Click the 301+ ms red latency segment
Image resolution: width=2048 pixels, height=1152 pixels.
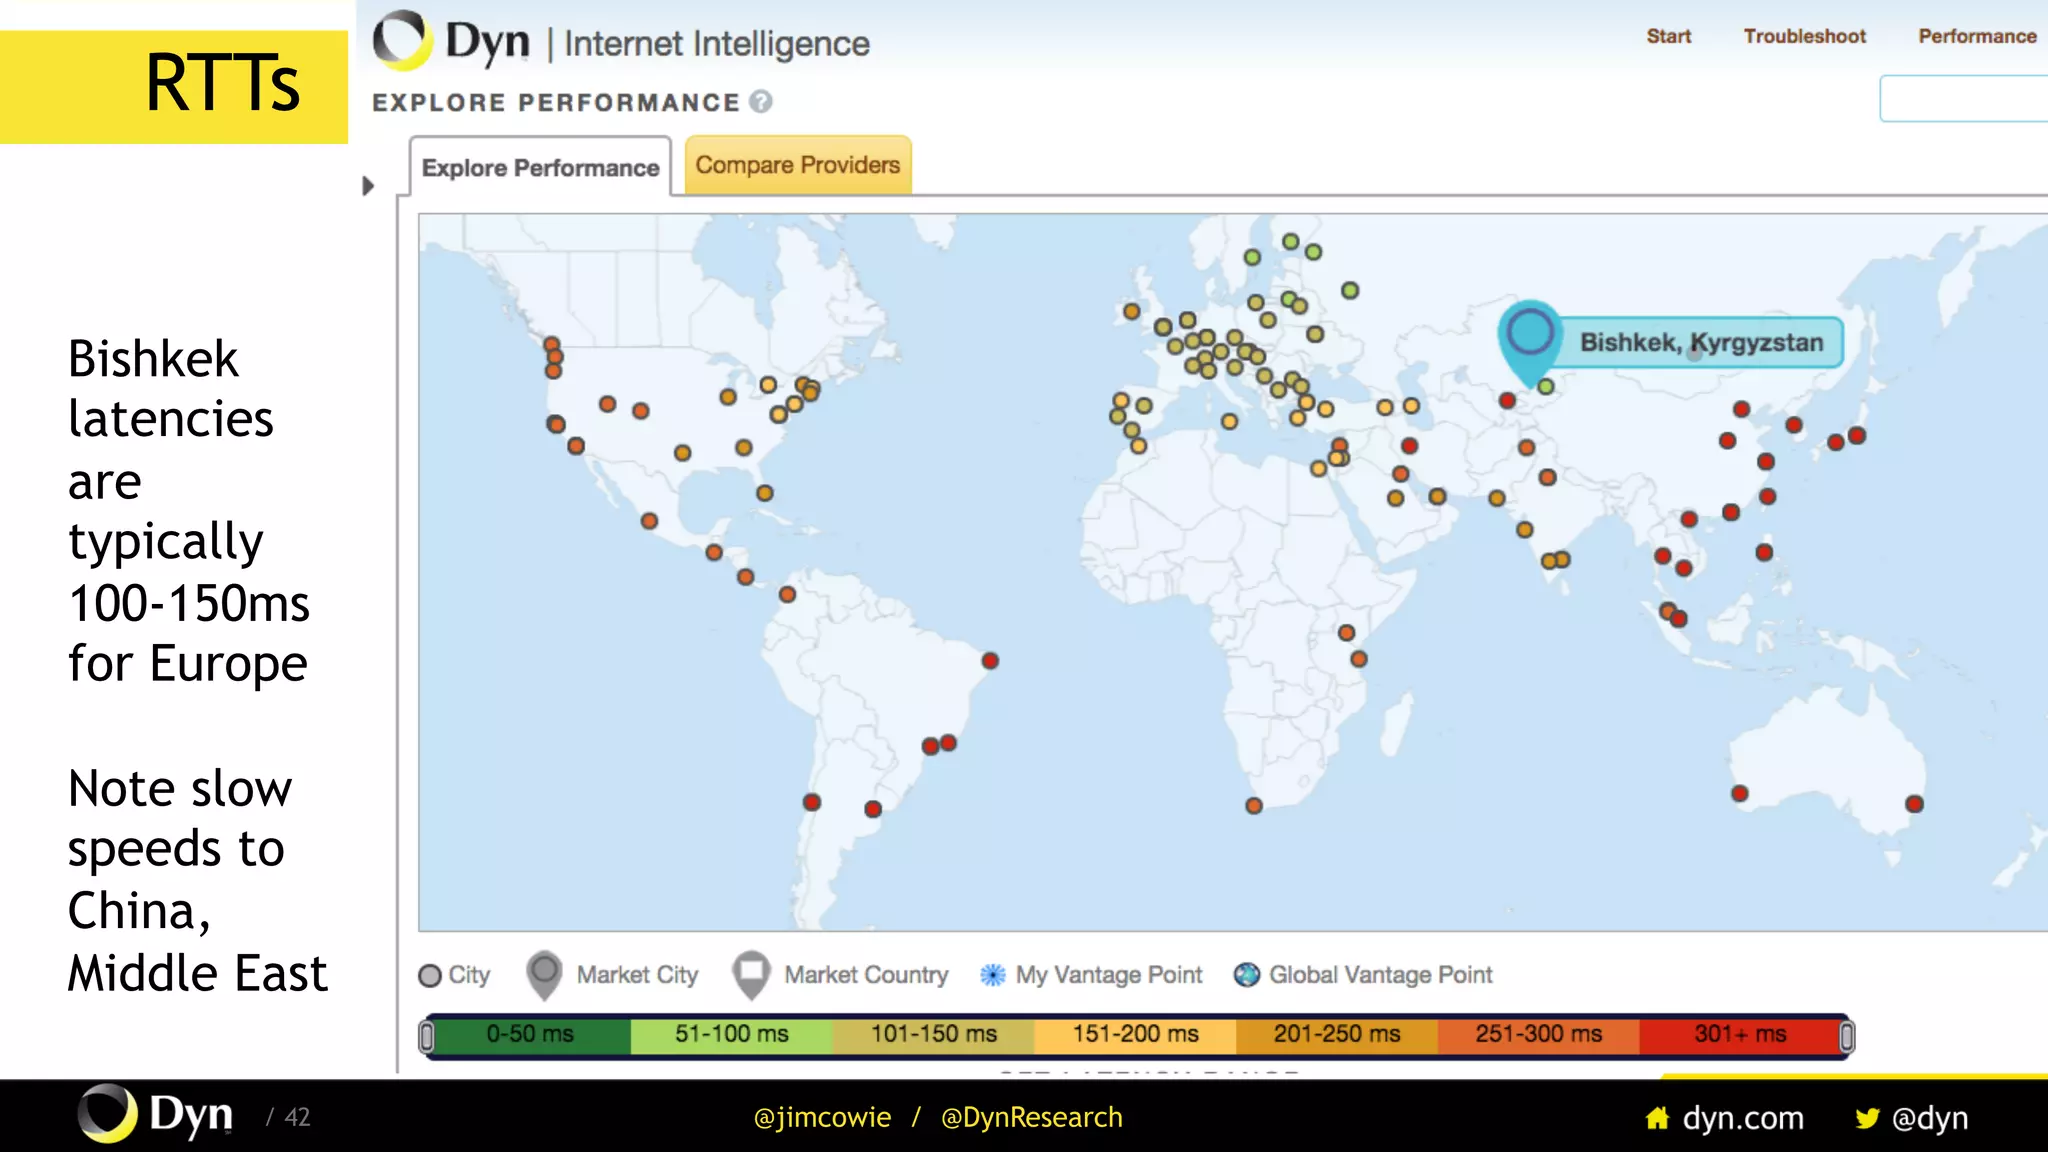pos(1739,1035)
